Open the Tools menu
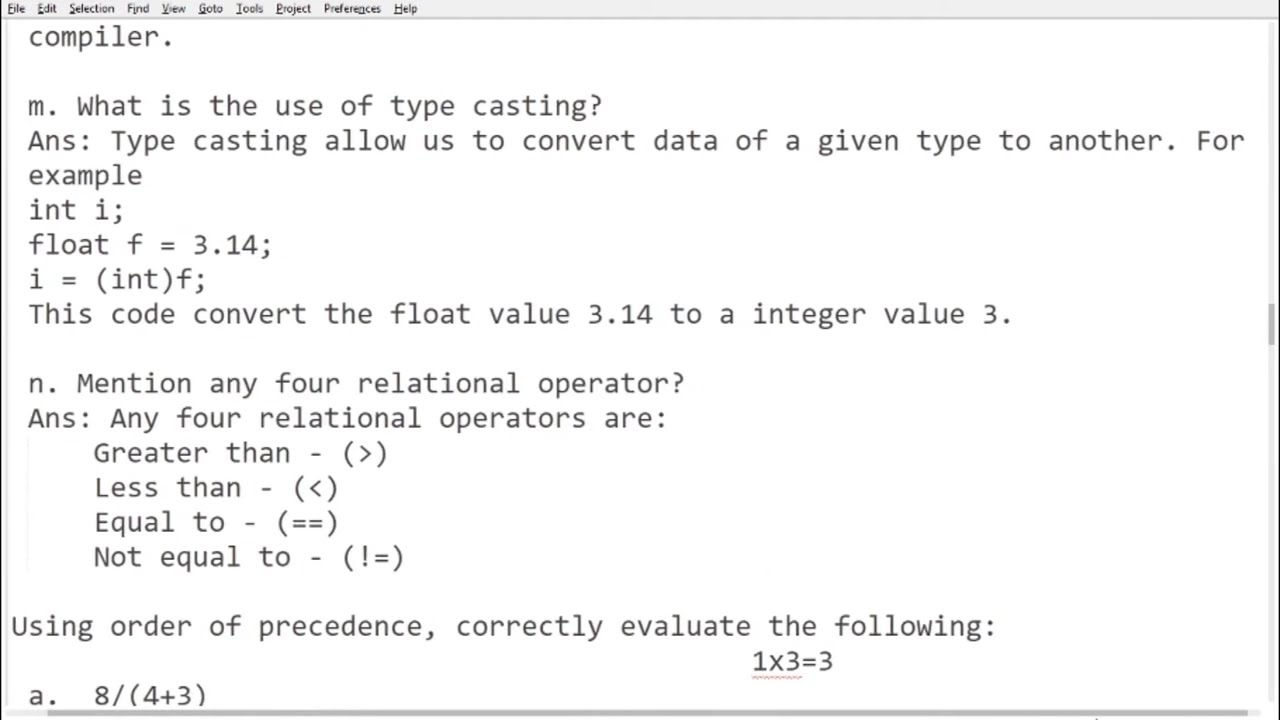The height and width of the screenshot is (720, 1280). 249,8
